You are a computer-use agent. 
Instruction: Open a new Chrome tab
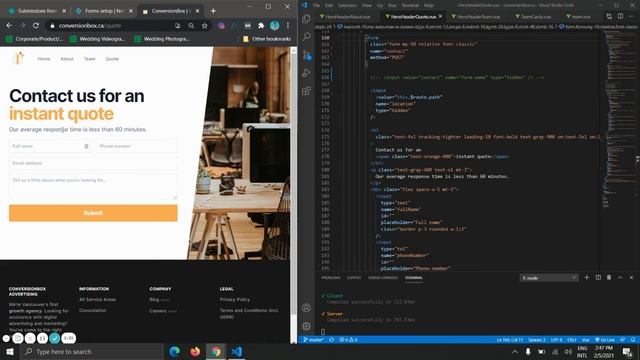213,11
